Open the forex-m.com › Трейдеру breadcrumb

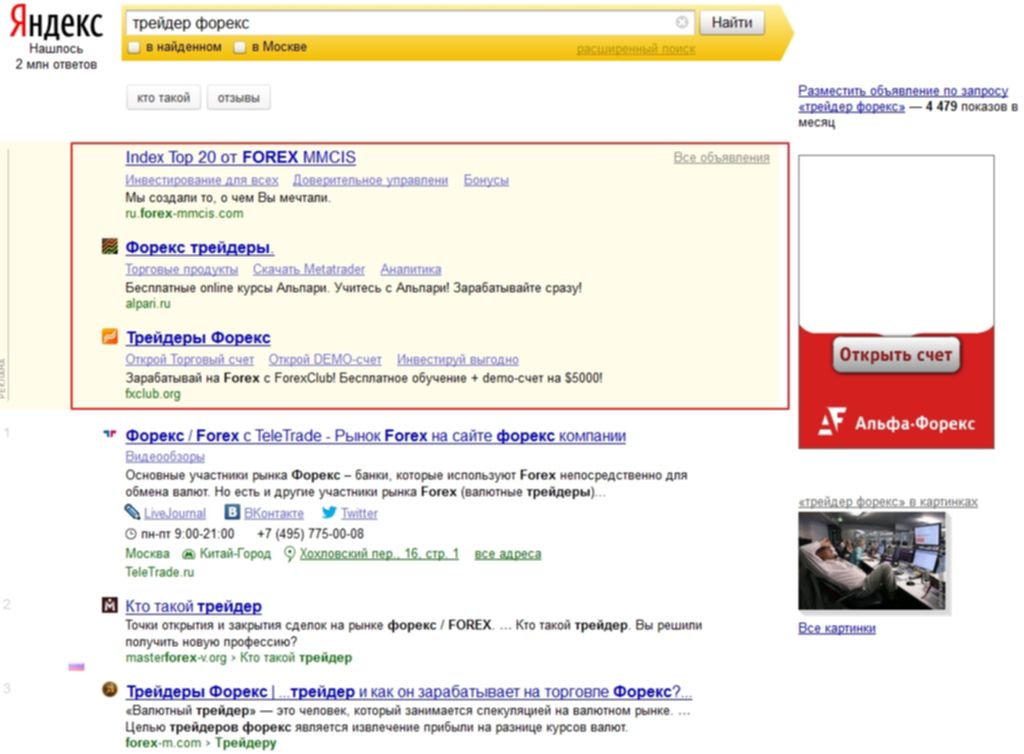click(200, 744)
